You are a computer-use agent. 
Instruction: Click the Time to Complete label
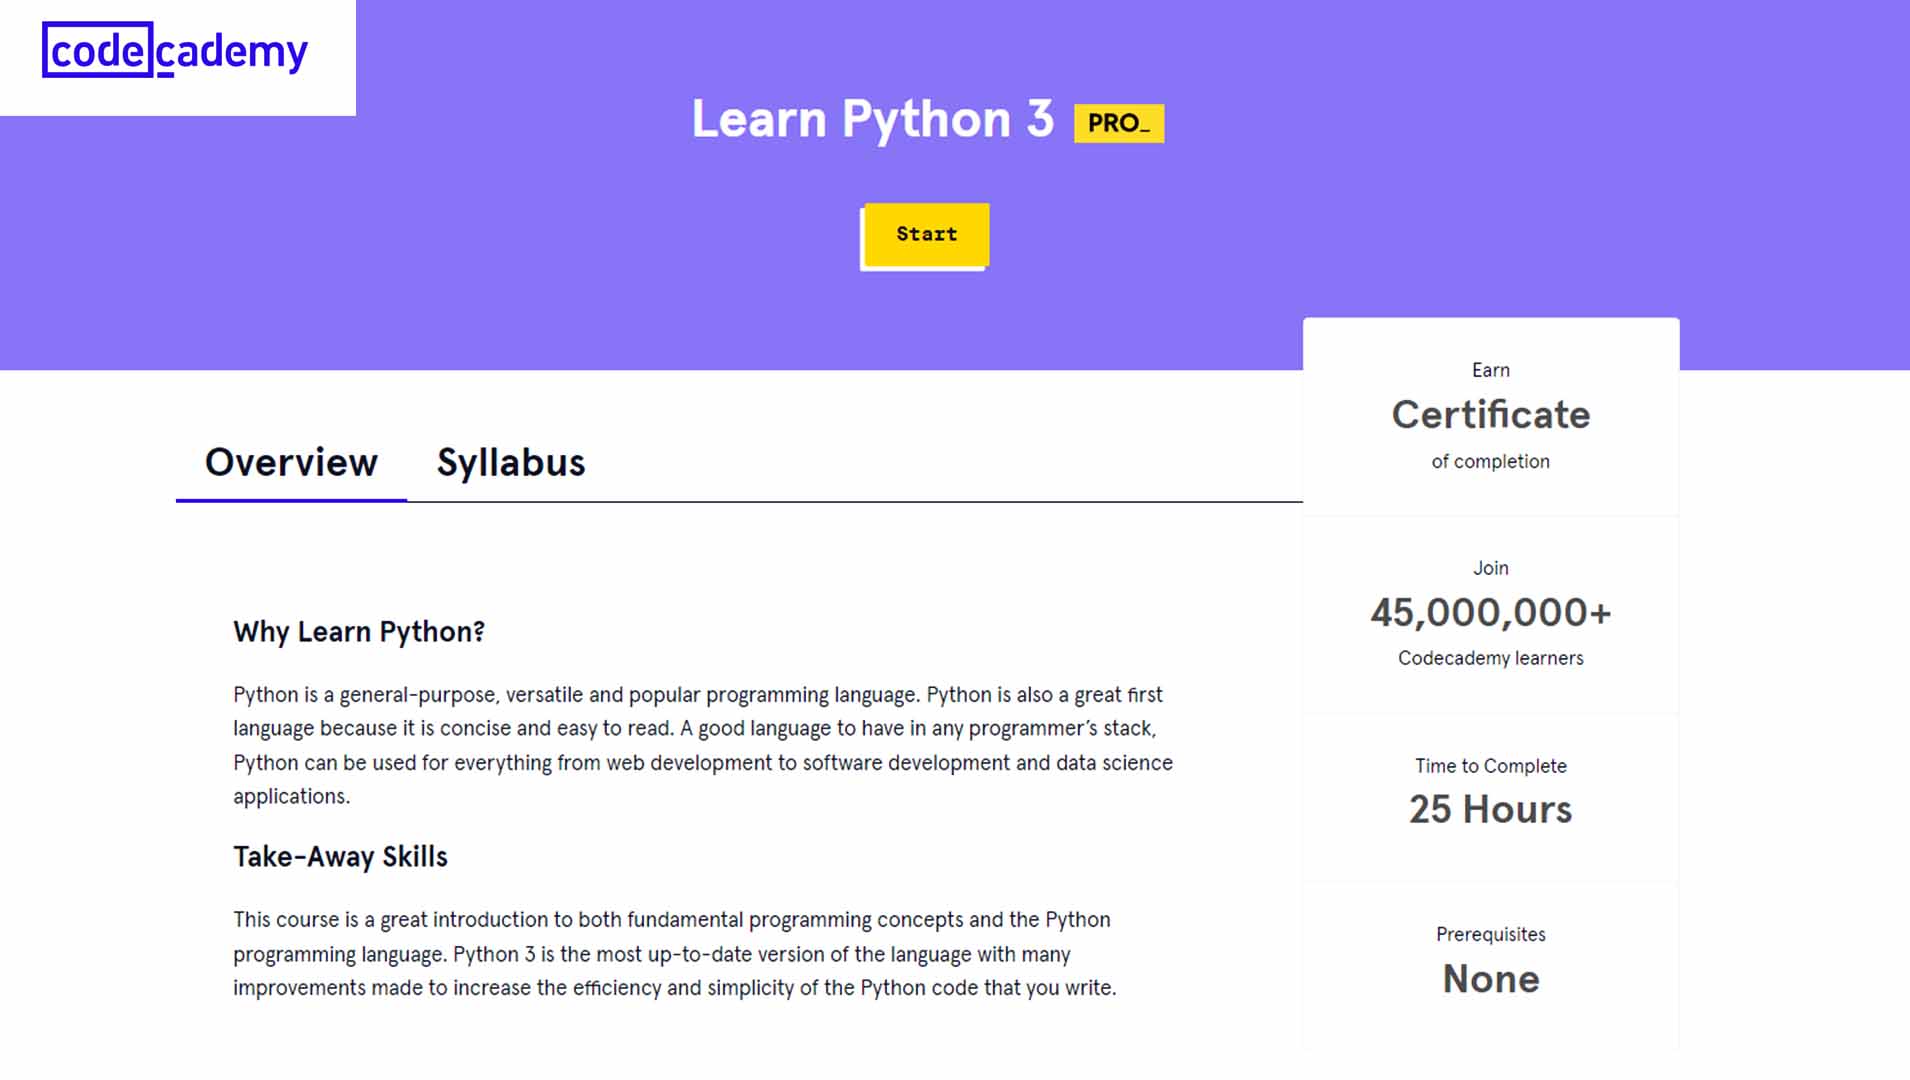pyautogui.click(x=1490, y=766)
